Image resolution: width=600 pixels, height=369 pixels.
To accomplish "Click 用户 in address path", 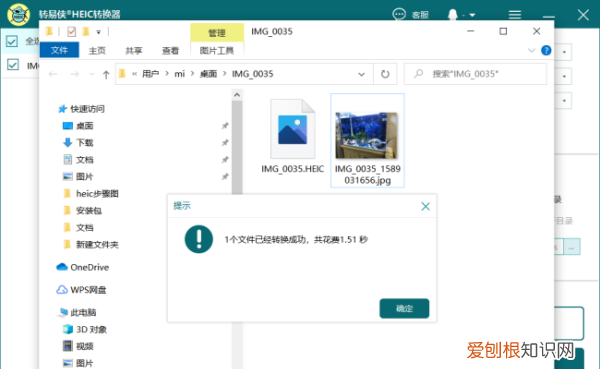I will 150,74.
